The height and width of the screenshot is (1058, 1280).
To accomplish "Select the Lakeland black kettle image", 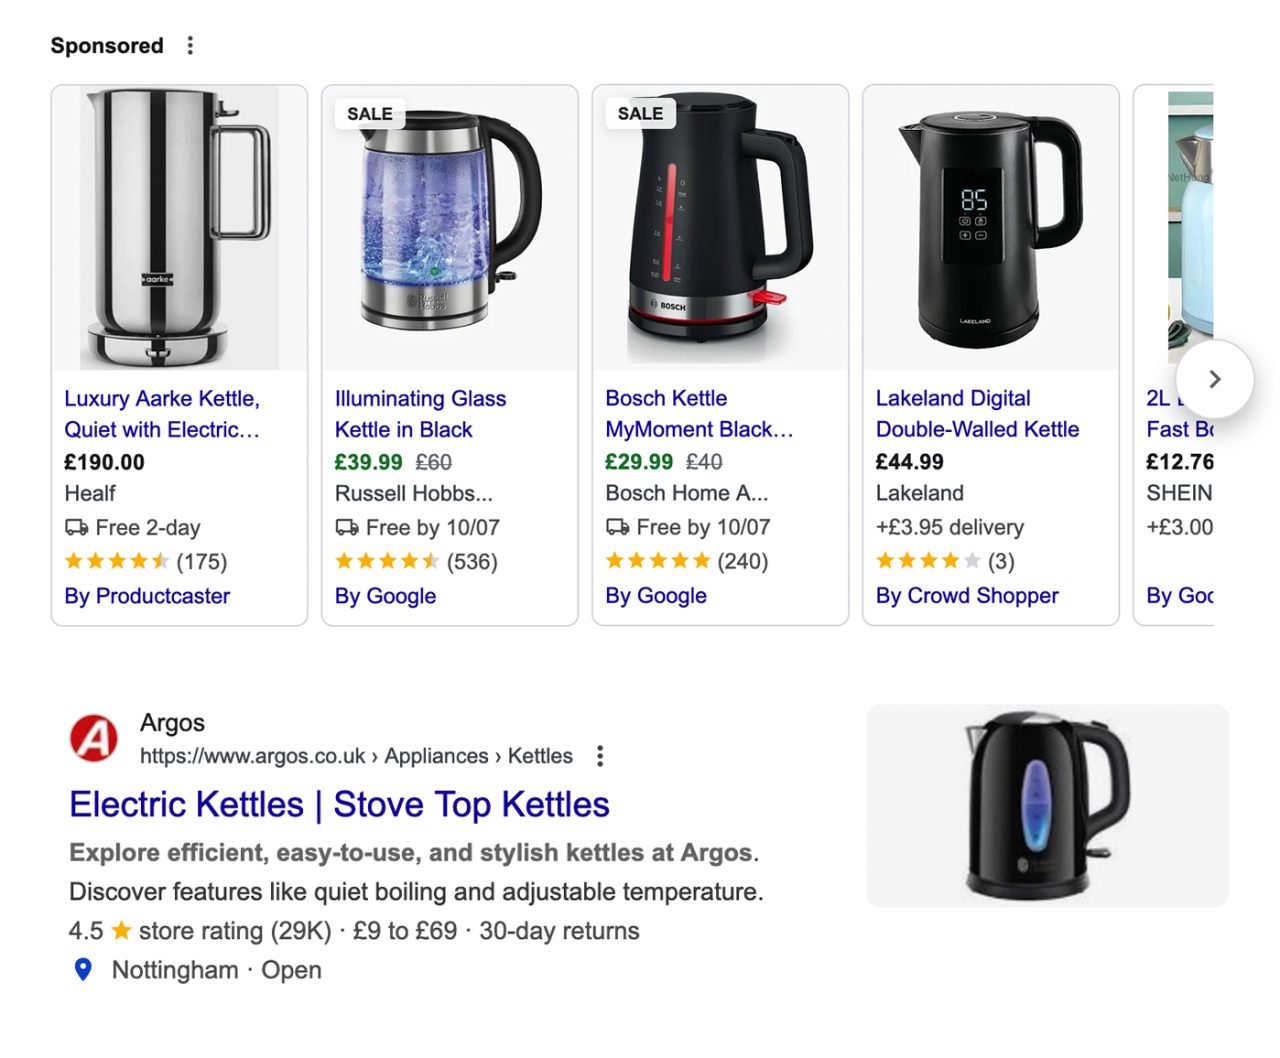I will click(x=990, y=228).
